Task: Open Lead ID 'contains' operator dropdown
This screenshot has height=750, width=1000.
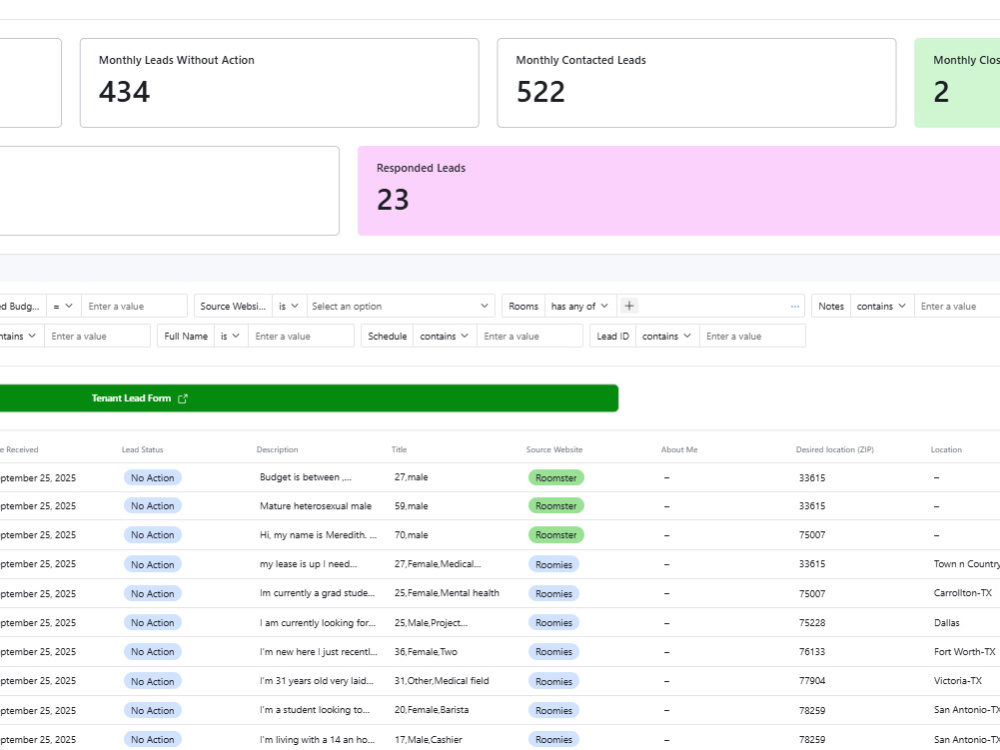Action: [x=666, y=336]
